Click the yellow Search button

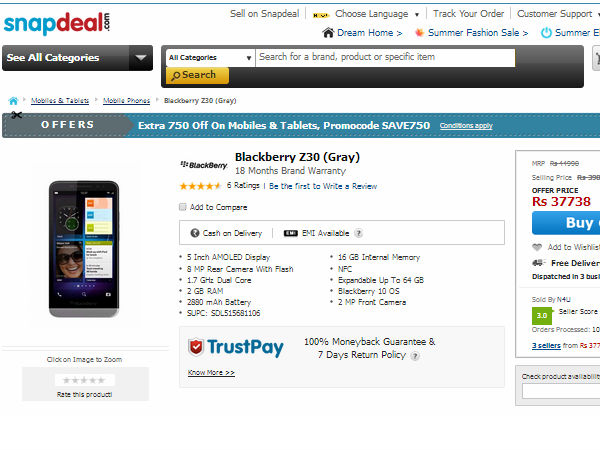click(197, 75)
